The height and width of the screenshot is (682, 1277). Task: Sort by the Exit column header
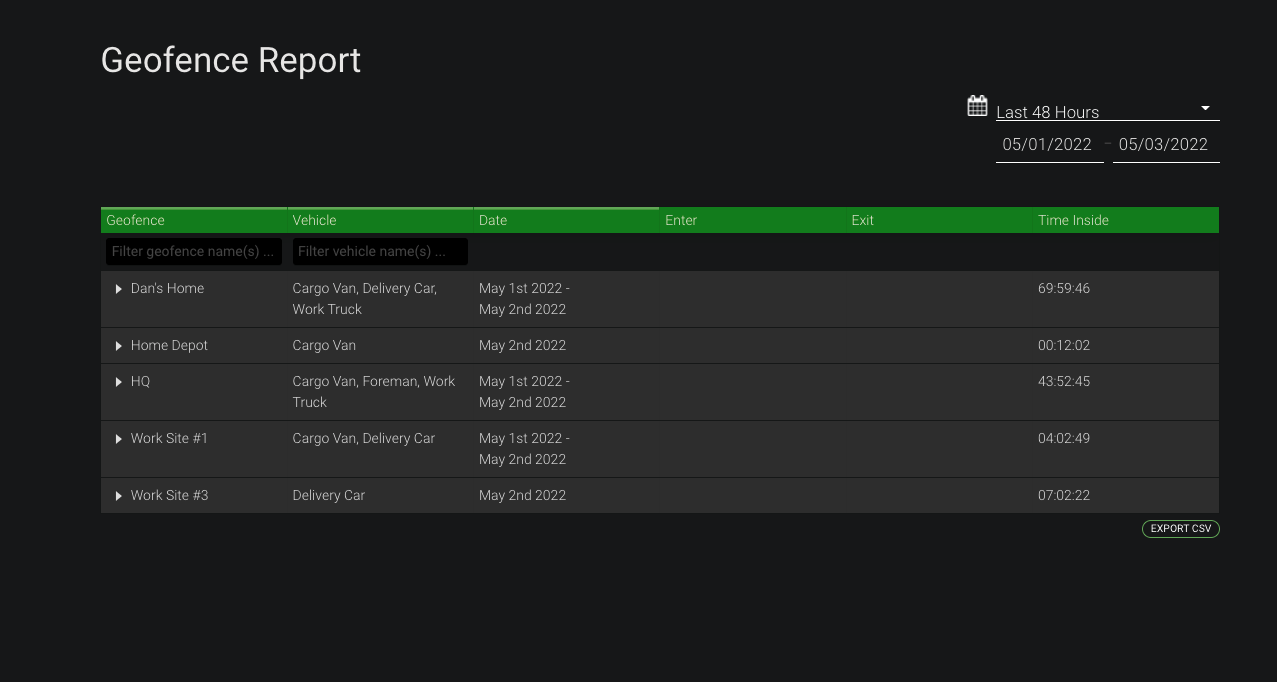[x=939, y=220]
